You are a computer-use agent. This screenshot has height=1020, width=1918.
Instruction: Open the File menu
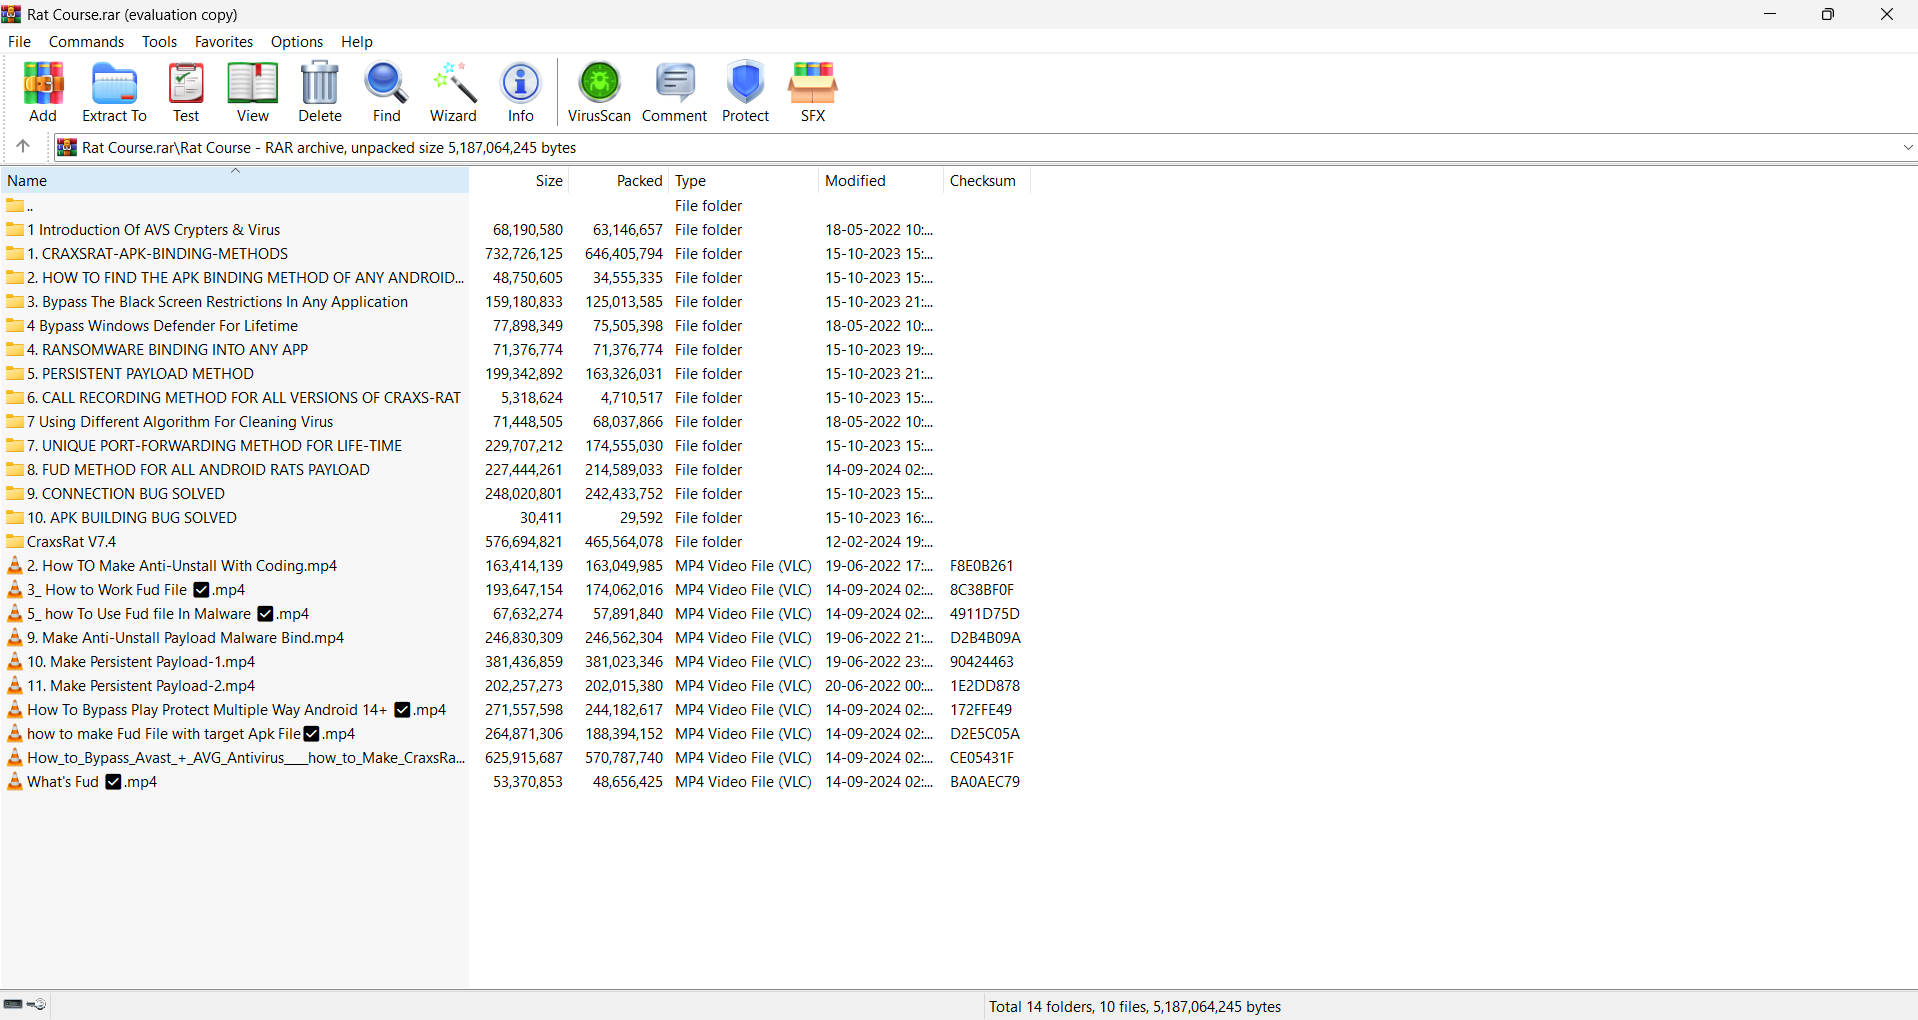[19, 42]
